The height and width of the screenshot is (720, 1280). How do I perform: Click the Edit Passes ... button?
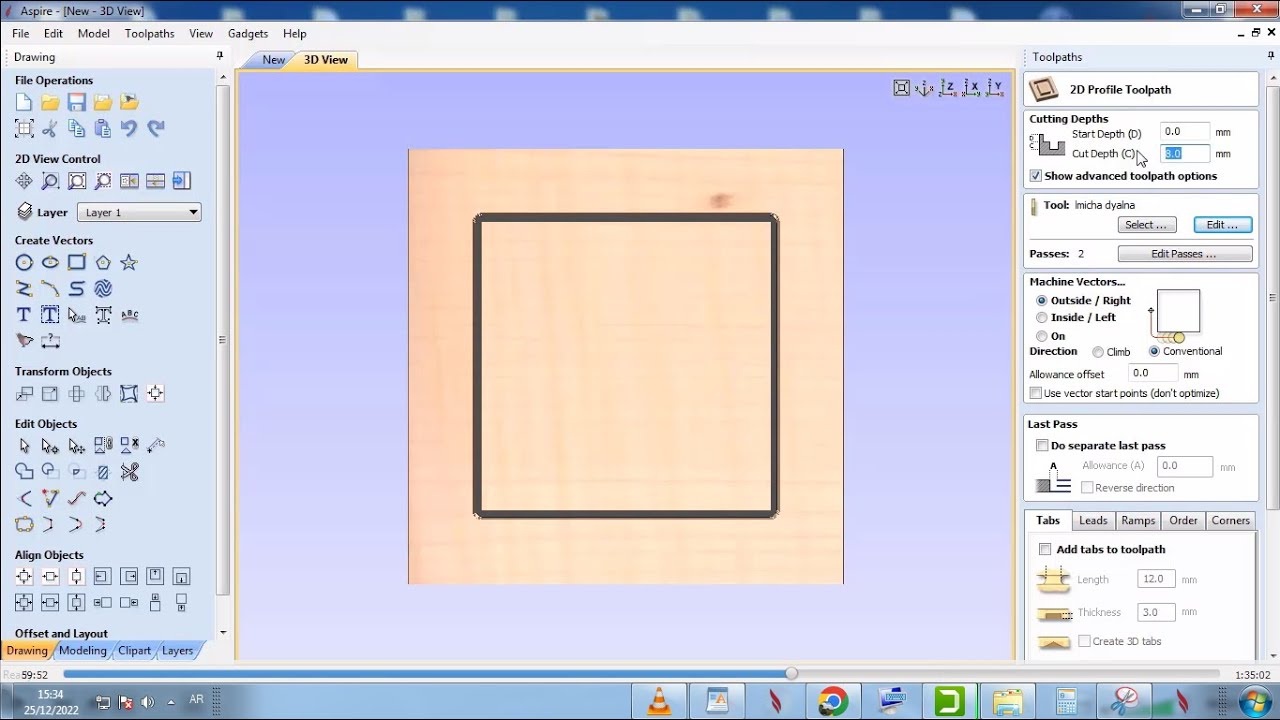point(1184,254)
